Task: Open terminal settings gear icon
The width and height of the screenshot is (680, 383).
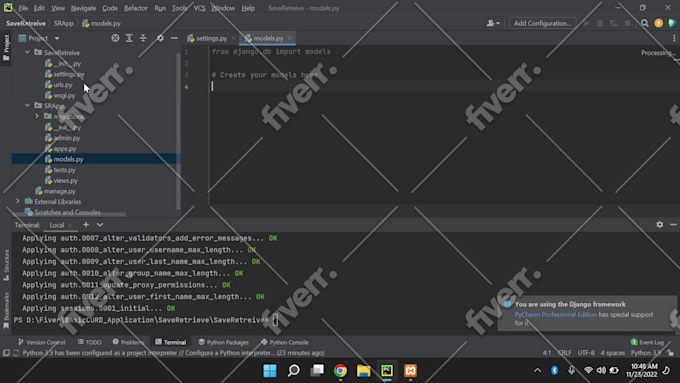Action: (x=660, y=225)
